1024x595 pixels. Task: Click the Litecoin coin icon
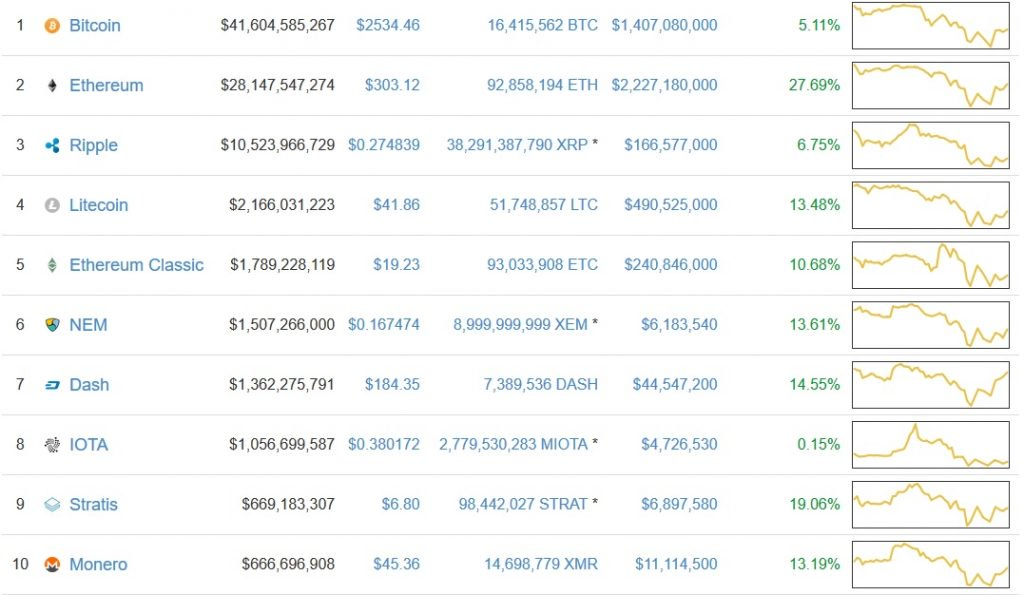(52, 205)
